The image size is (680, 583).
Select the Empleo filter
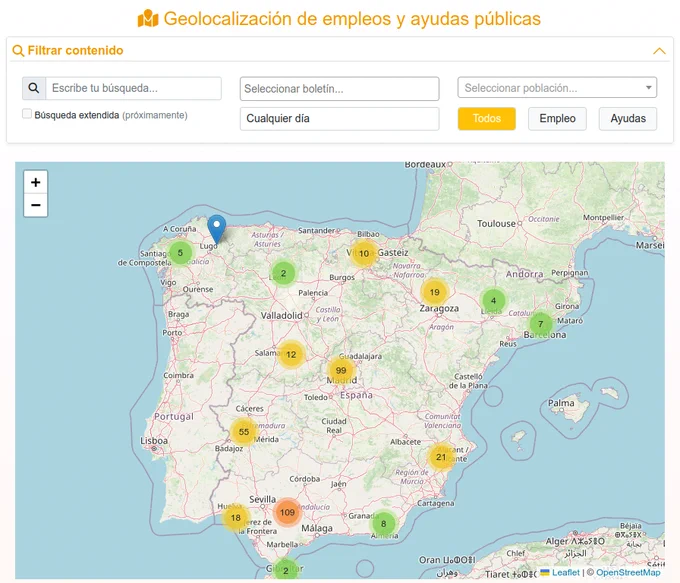pos(557,118)
